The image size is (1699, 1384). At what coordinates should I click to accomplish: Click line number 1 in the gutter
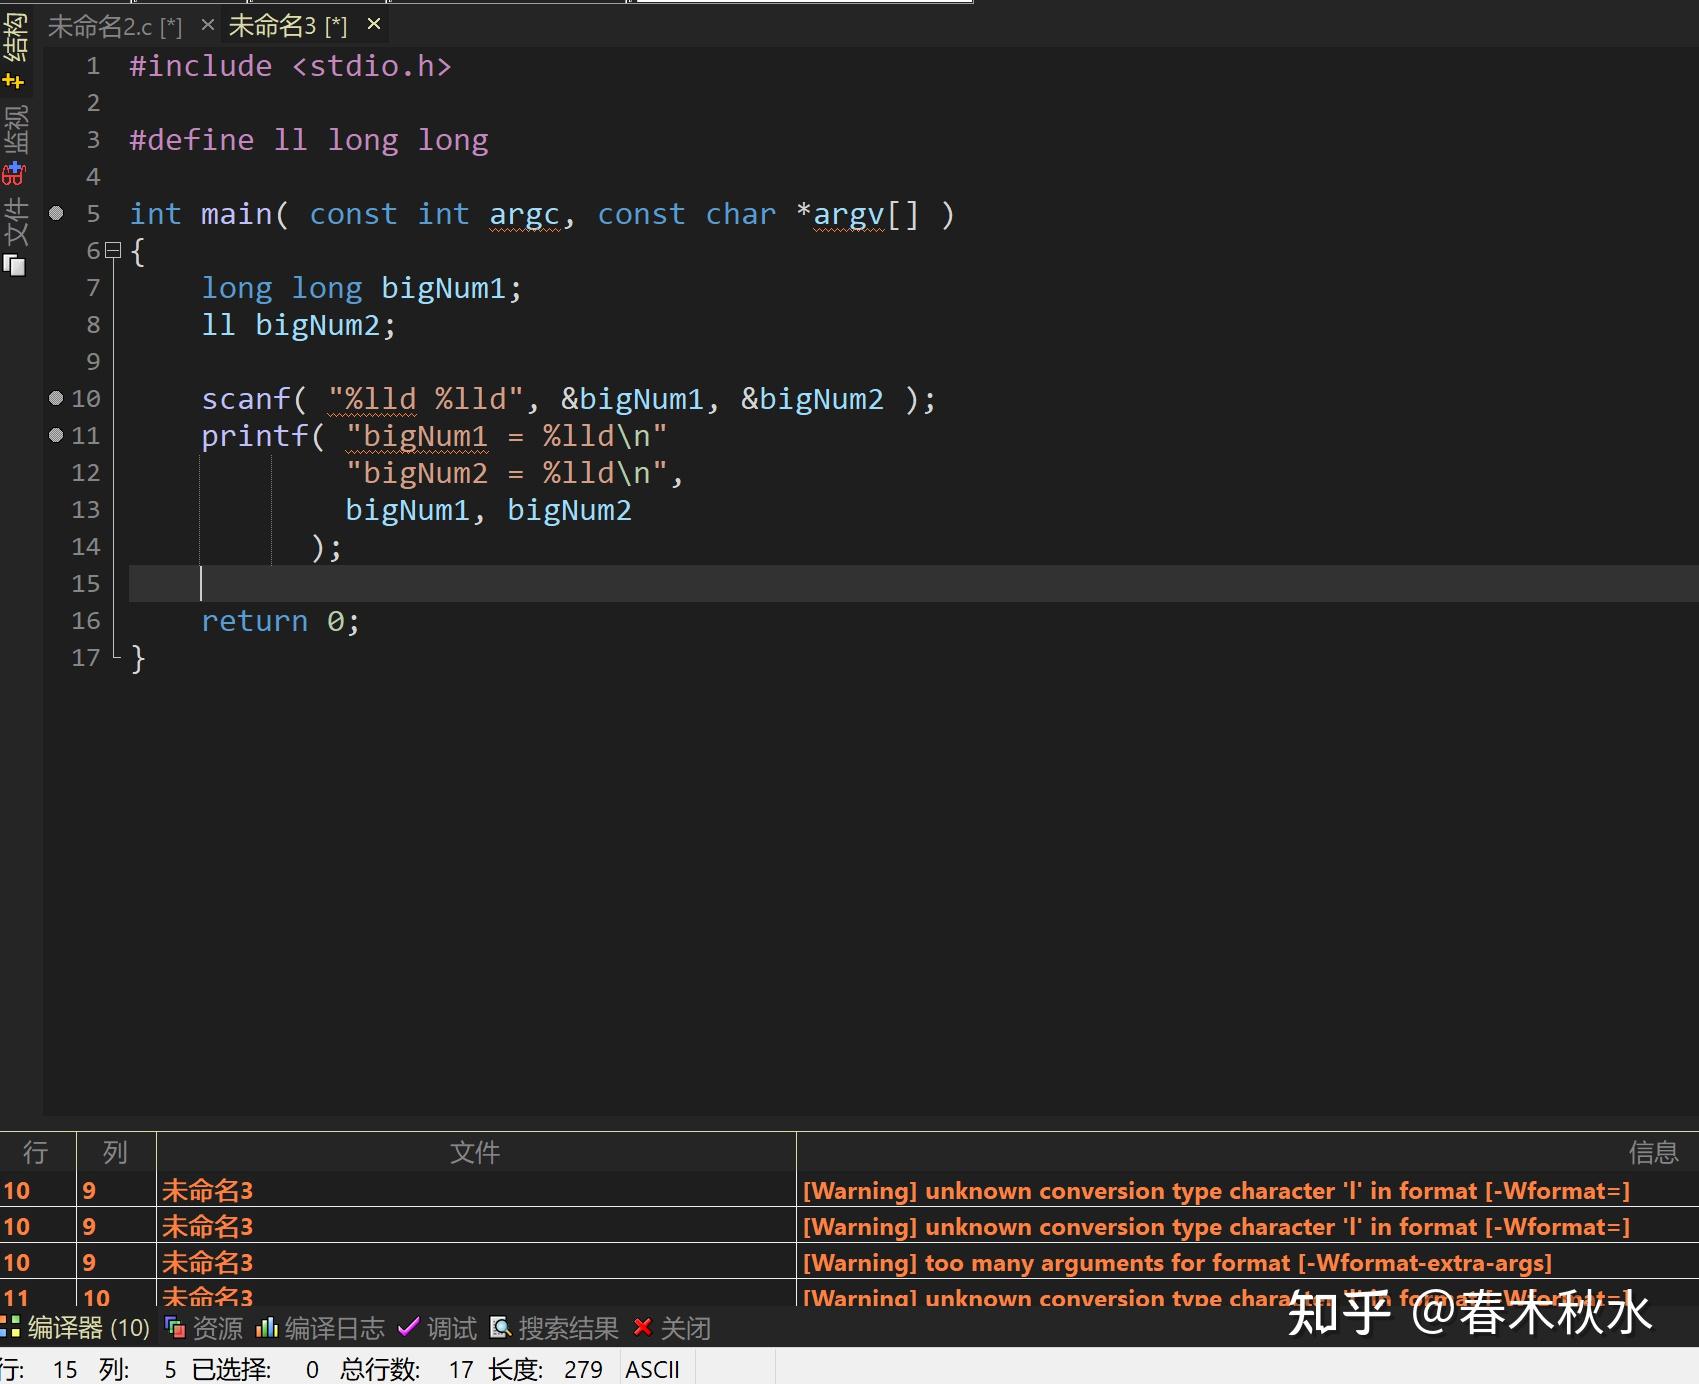pos(93,66)
